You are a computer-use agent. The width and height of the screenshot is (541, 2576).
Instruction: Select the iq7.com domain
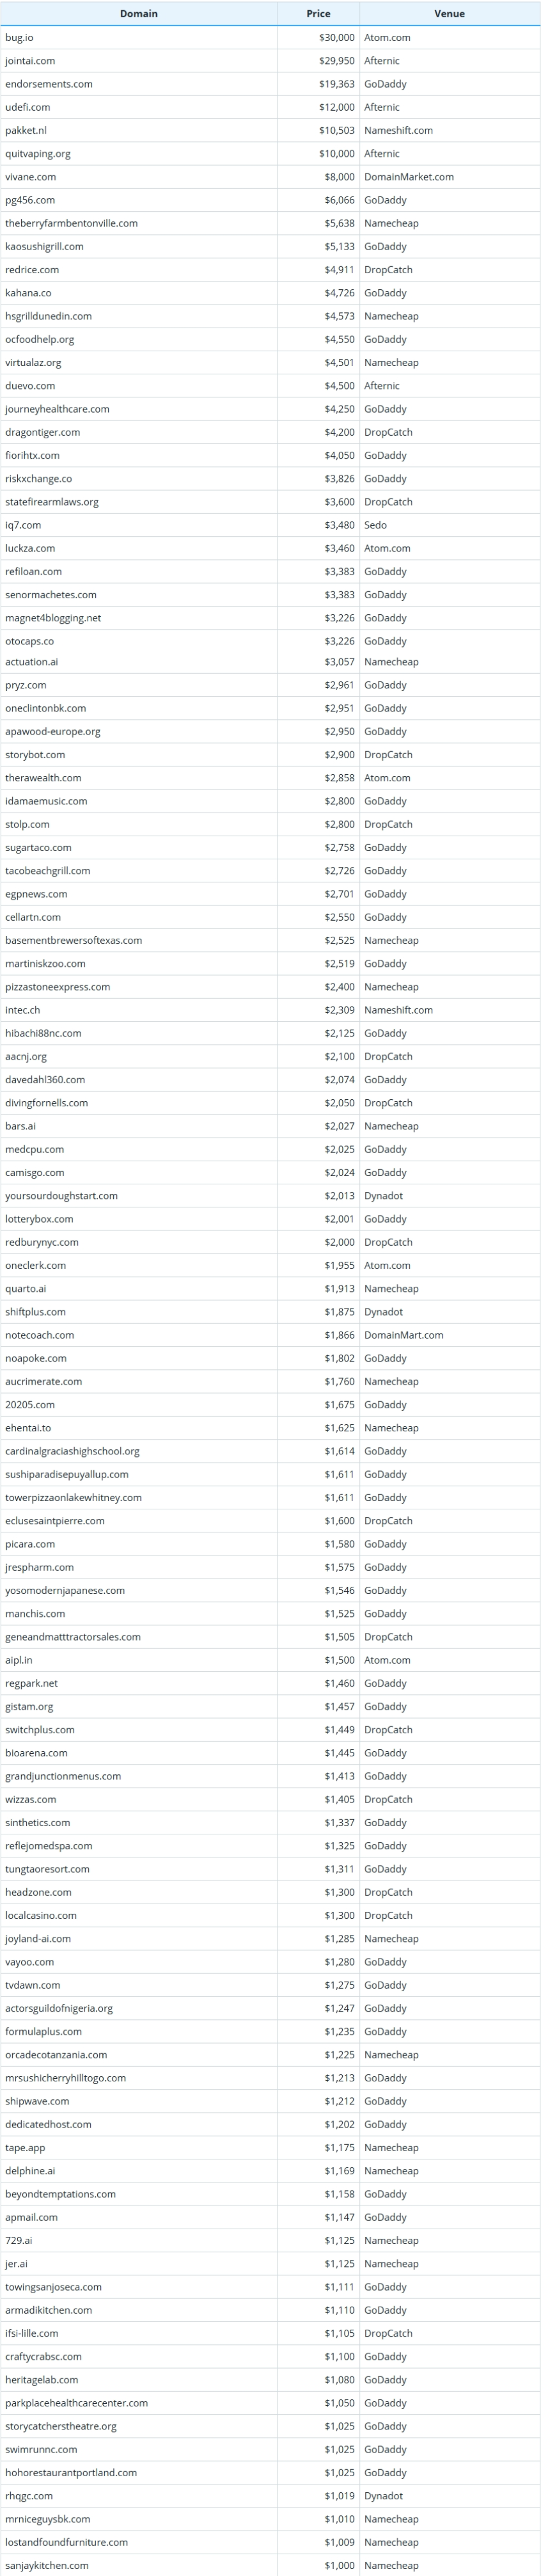(23, 525)
